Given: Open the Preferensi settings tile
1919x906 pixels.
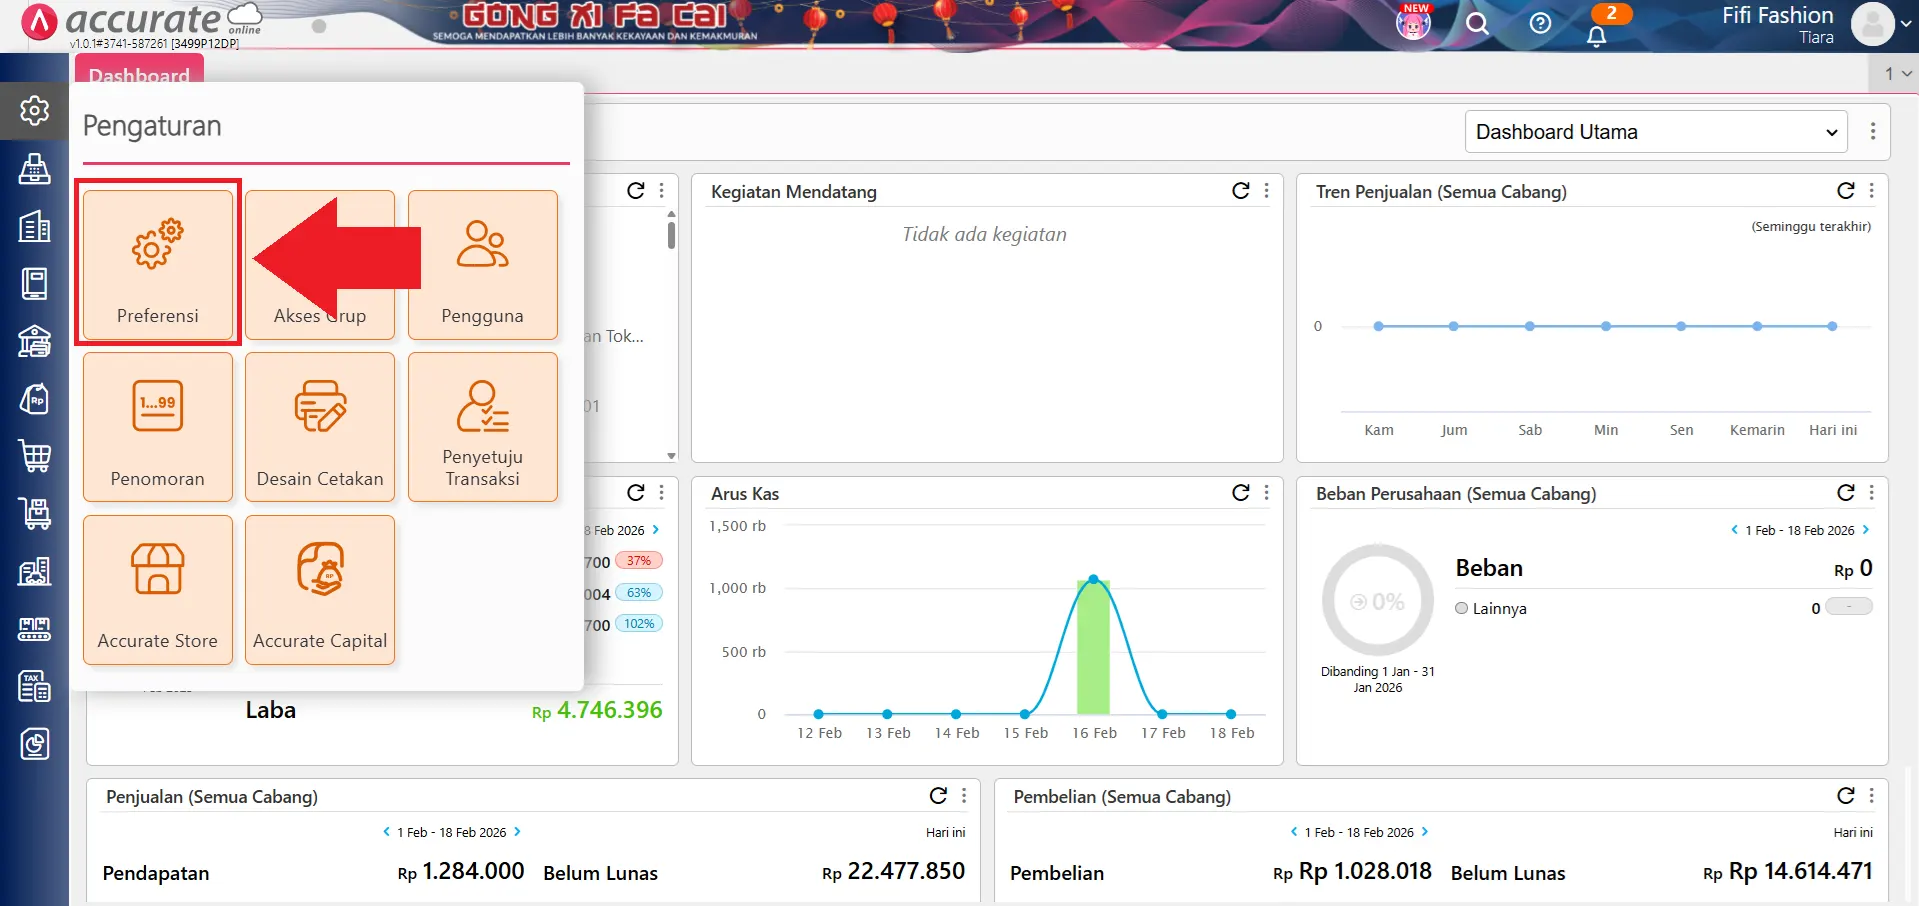Looking at the screenshot, I should tap(158, 264).
